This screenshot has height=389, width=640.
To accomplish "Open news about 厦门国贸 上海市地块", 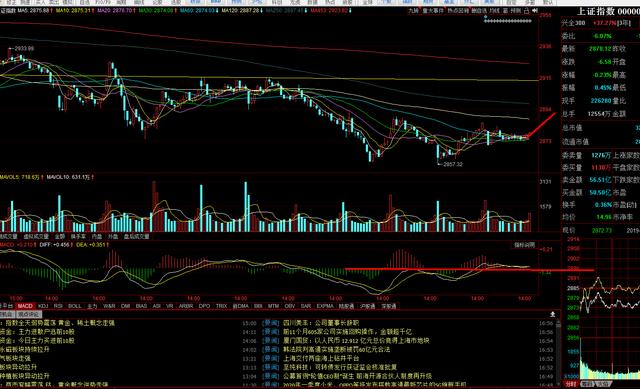I will coord(356,340).
